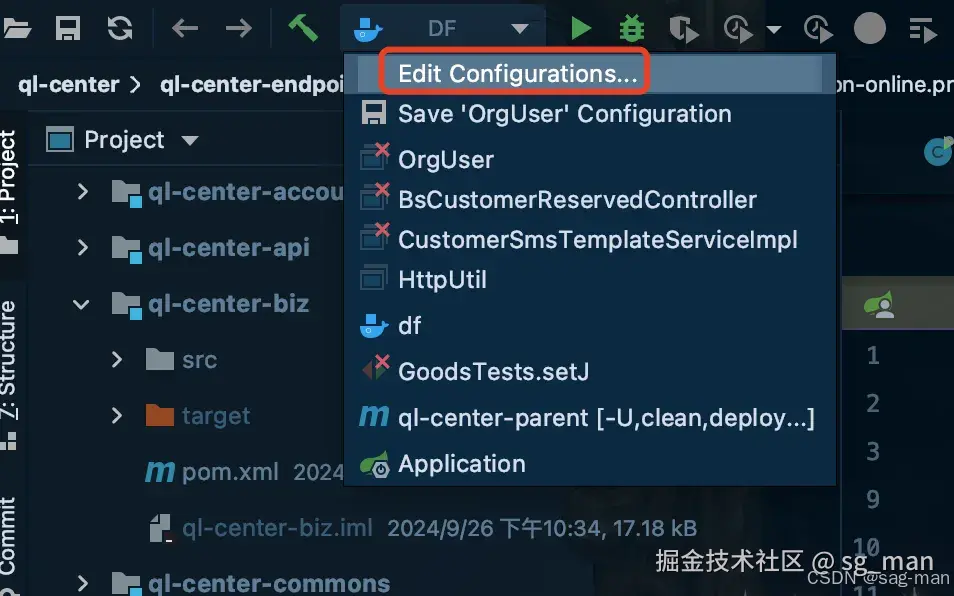Run configuration with green play icon

click(x=581, y=28)
